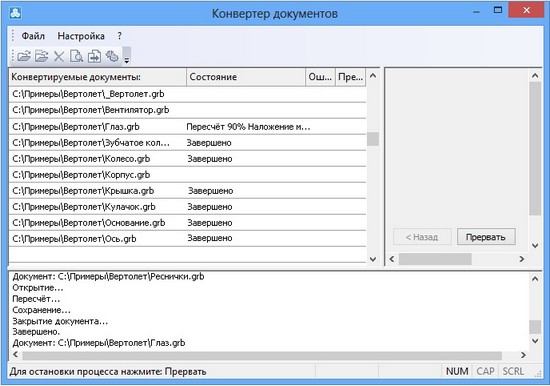Select row Ось.grb
Image resolution: width=550 pixels, height=386 pixels.
tap(187, 239)
